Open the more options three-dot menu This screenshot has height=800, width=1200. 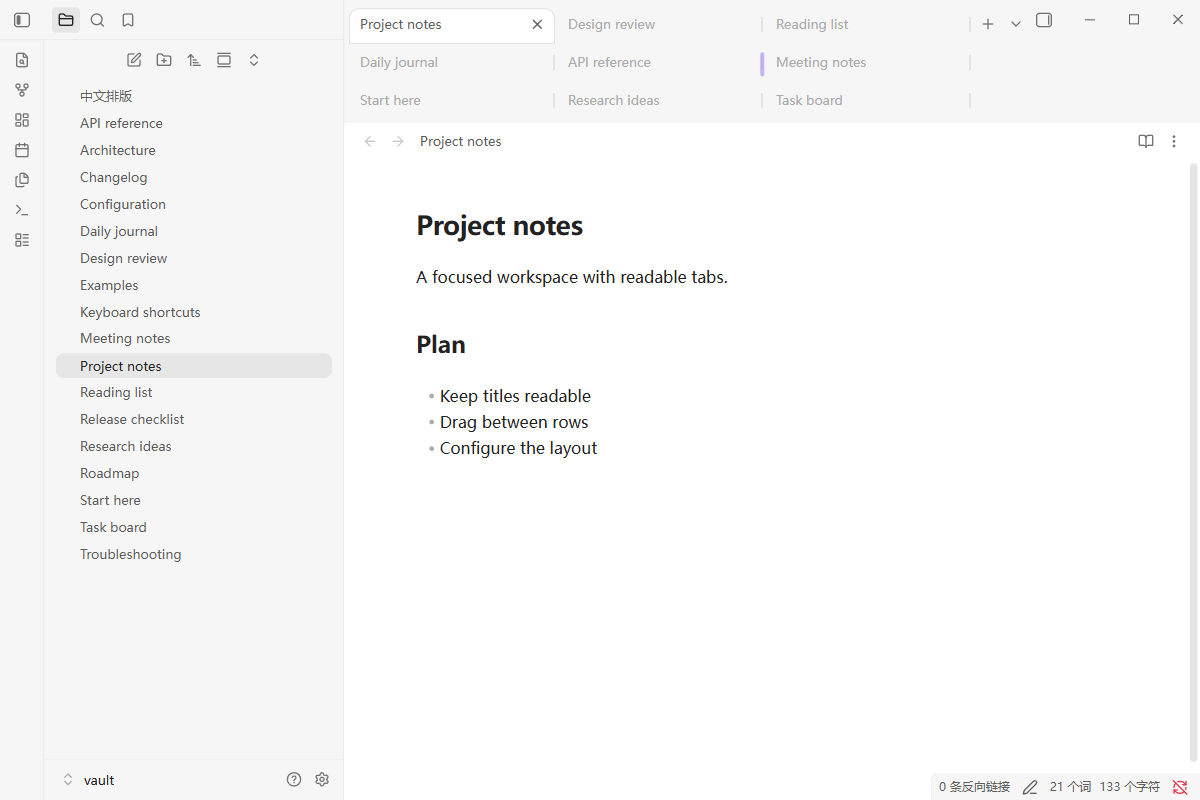click(1174, 141)
